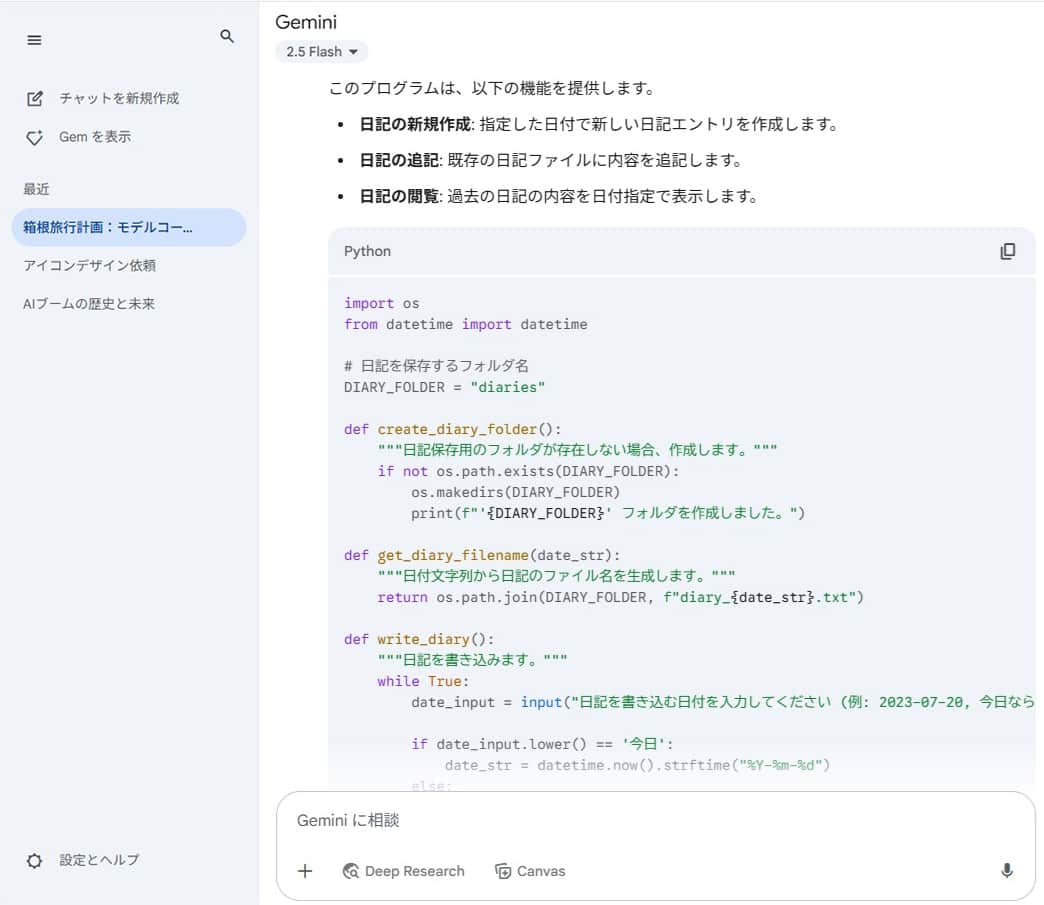This screenshot has width=1044, height=905.
Task: Open the AIブームの歴史と未来 conversation
Action: point(92,303)
